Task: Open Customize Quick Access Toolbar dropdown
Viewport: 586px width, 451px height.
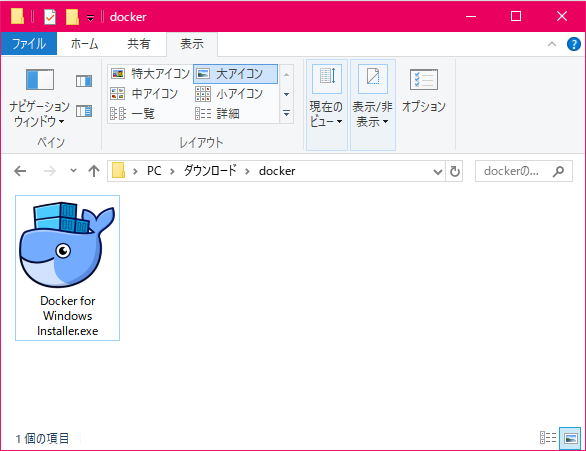Action: click(x=90, y=18)
